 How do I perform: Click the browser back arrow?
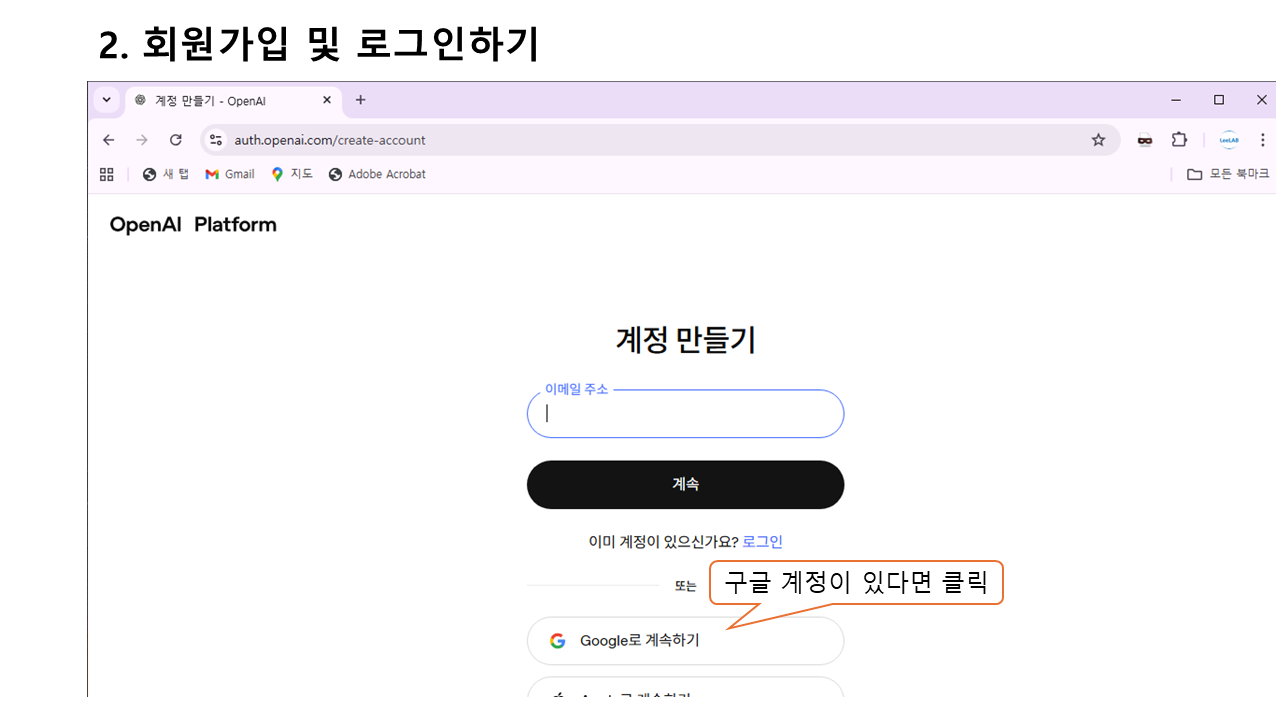[x=109, y=140]
